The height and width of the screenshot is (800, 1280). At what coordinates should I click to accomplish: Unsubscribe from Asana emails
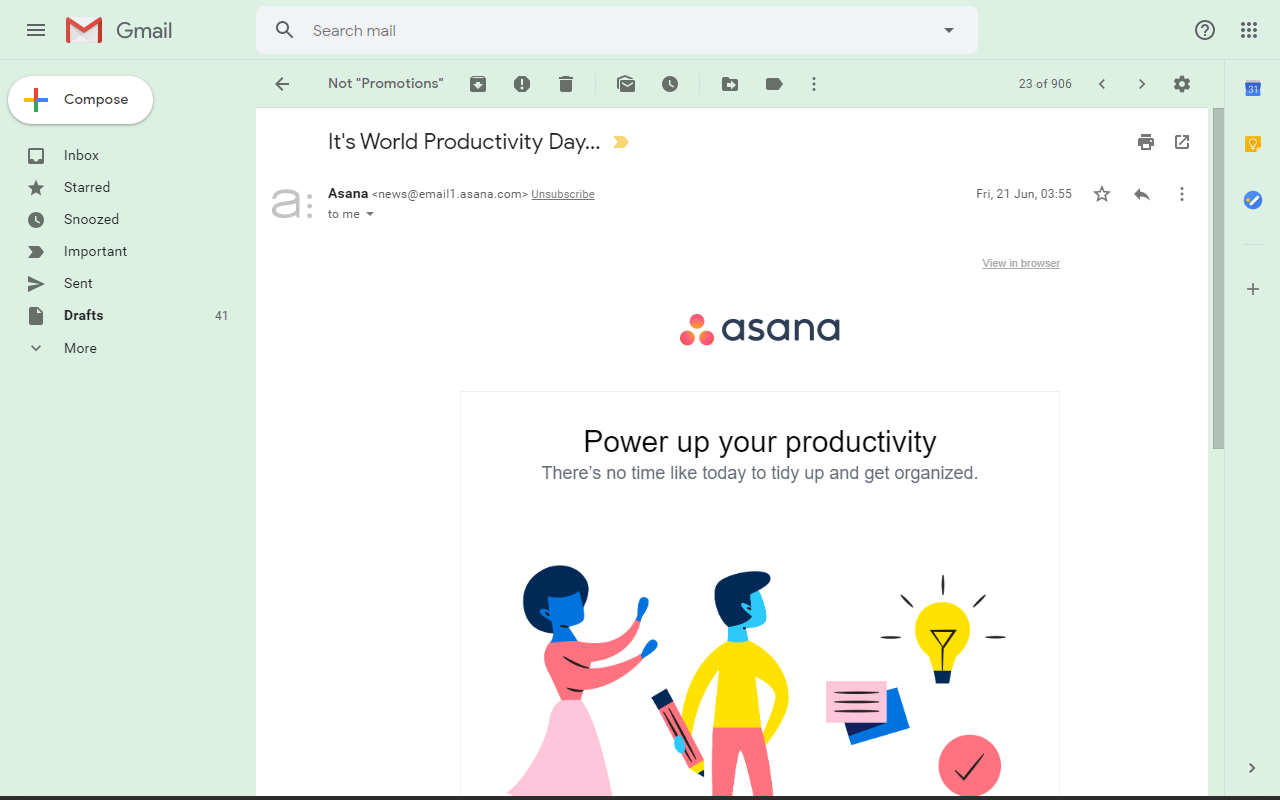pos(562,194)
